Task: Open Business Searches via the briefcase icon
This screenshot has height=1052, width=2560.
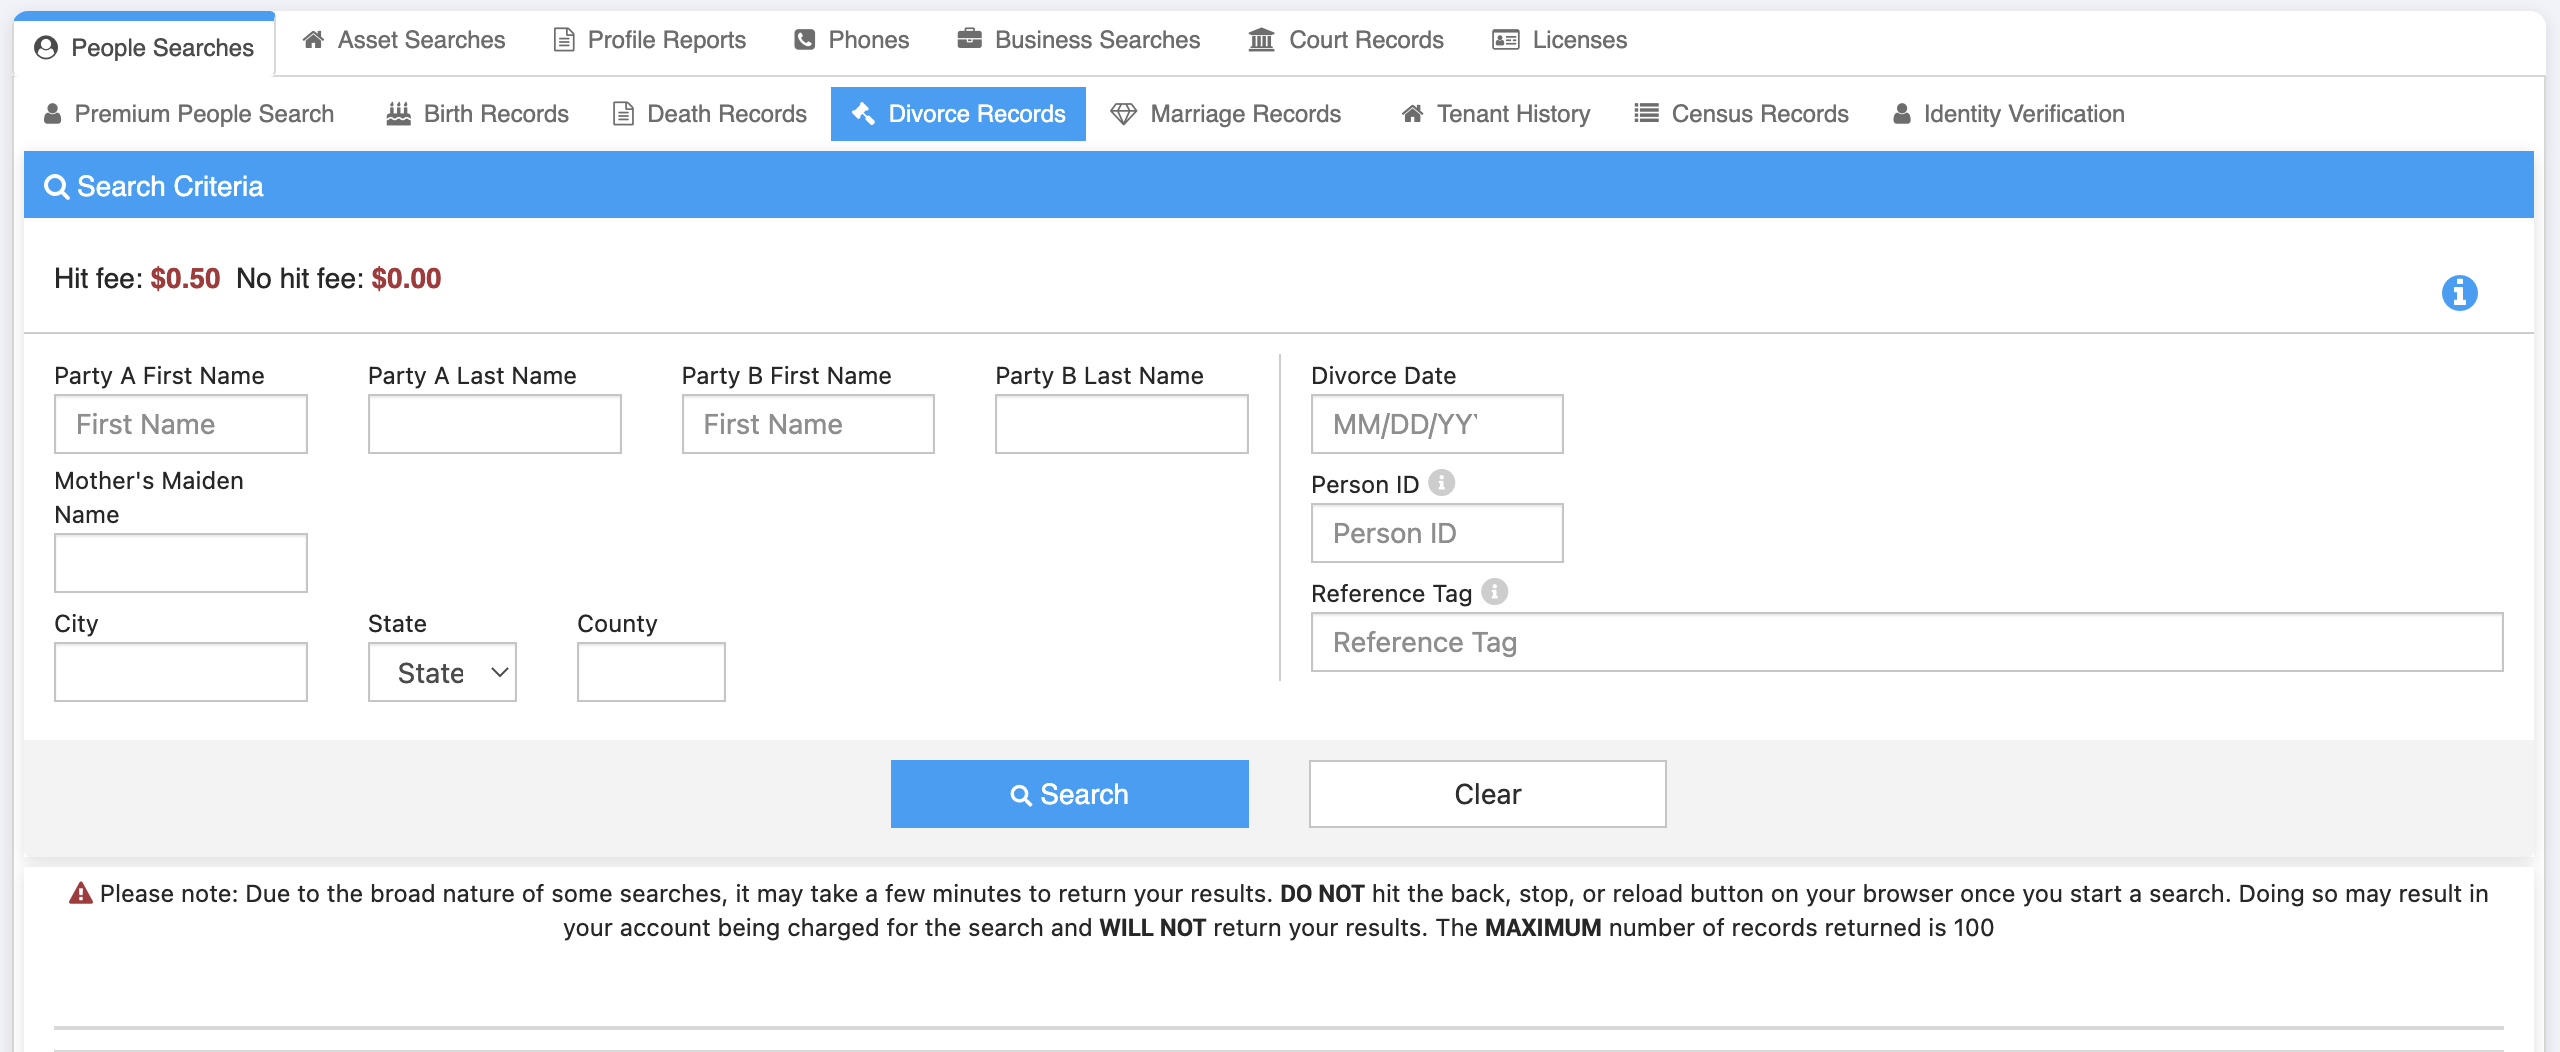Action: [969, 40]
